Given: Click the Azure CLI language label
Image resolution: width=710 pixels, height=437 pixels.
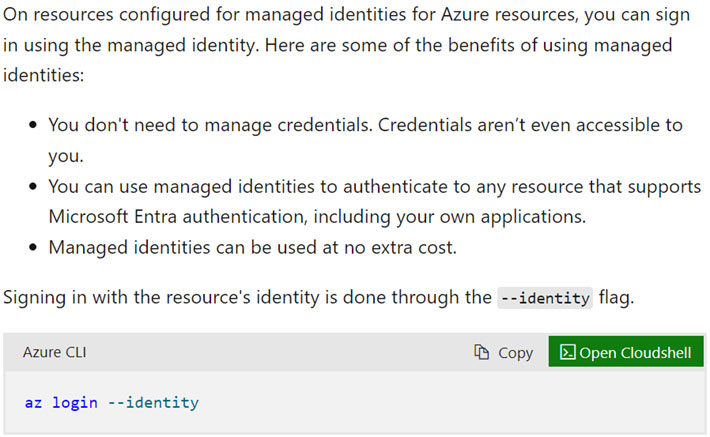Looking at the screenshot, I should coord(56,352).
